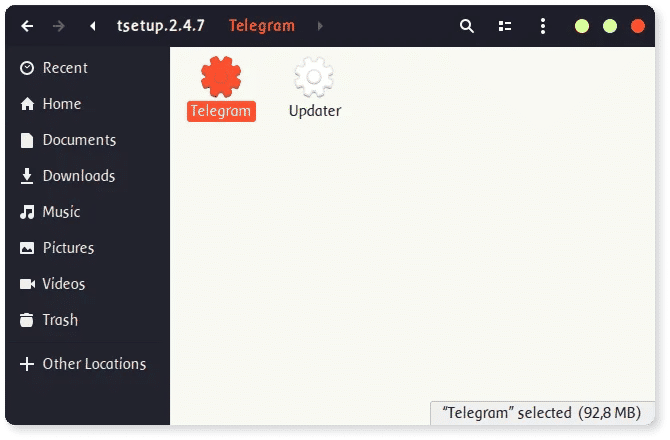Go back with the left arrow button

[27, 26]
